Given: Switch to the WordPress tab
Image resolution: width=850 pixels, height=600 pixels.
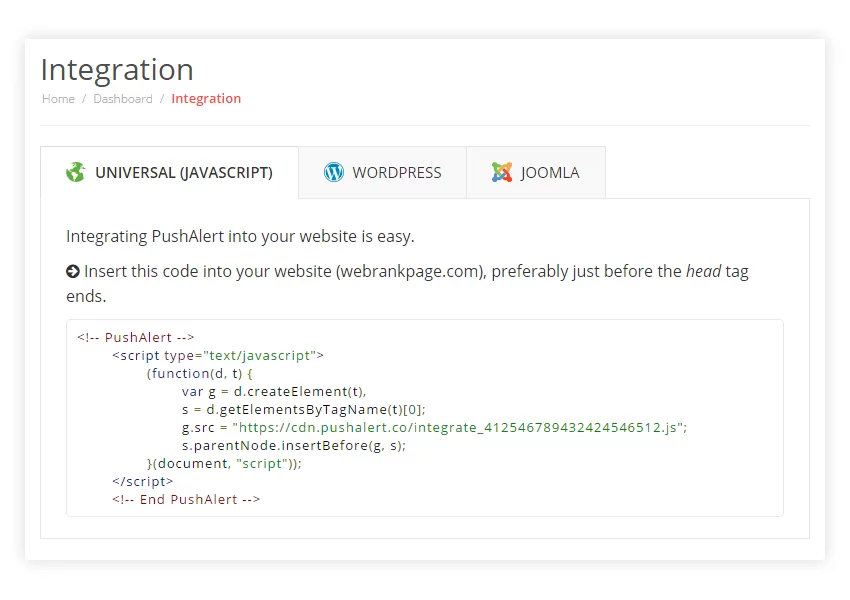Looking at the screenshot, I should pos(382,172).
